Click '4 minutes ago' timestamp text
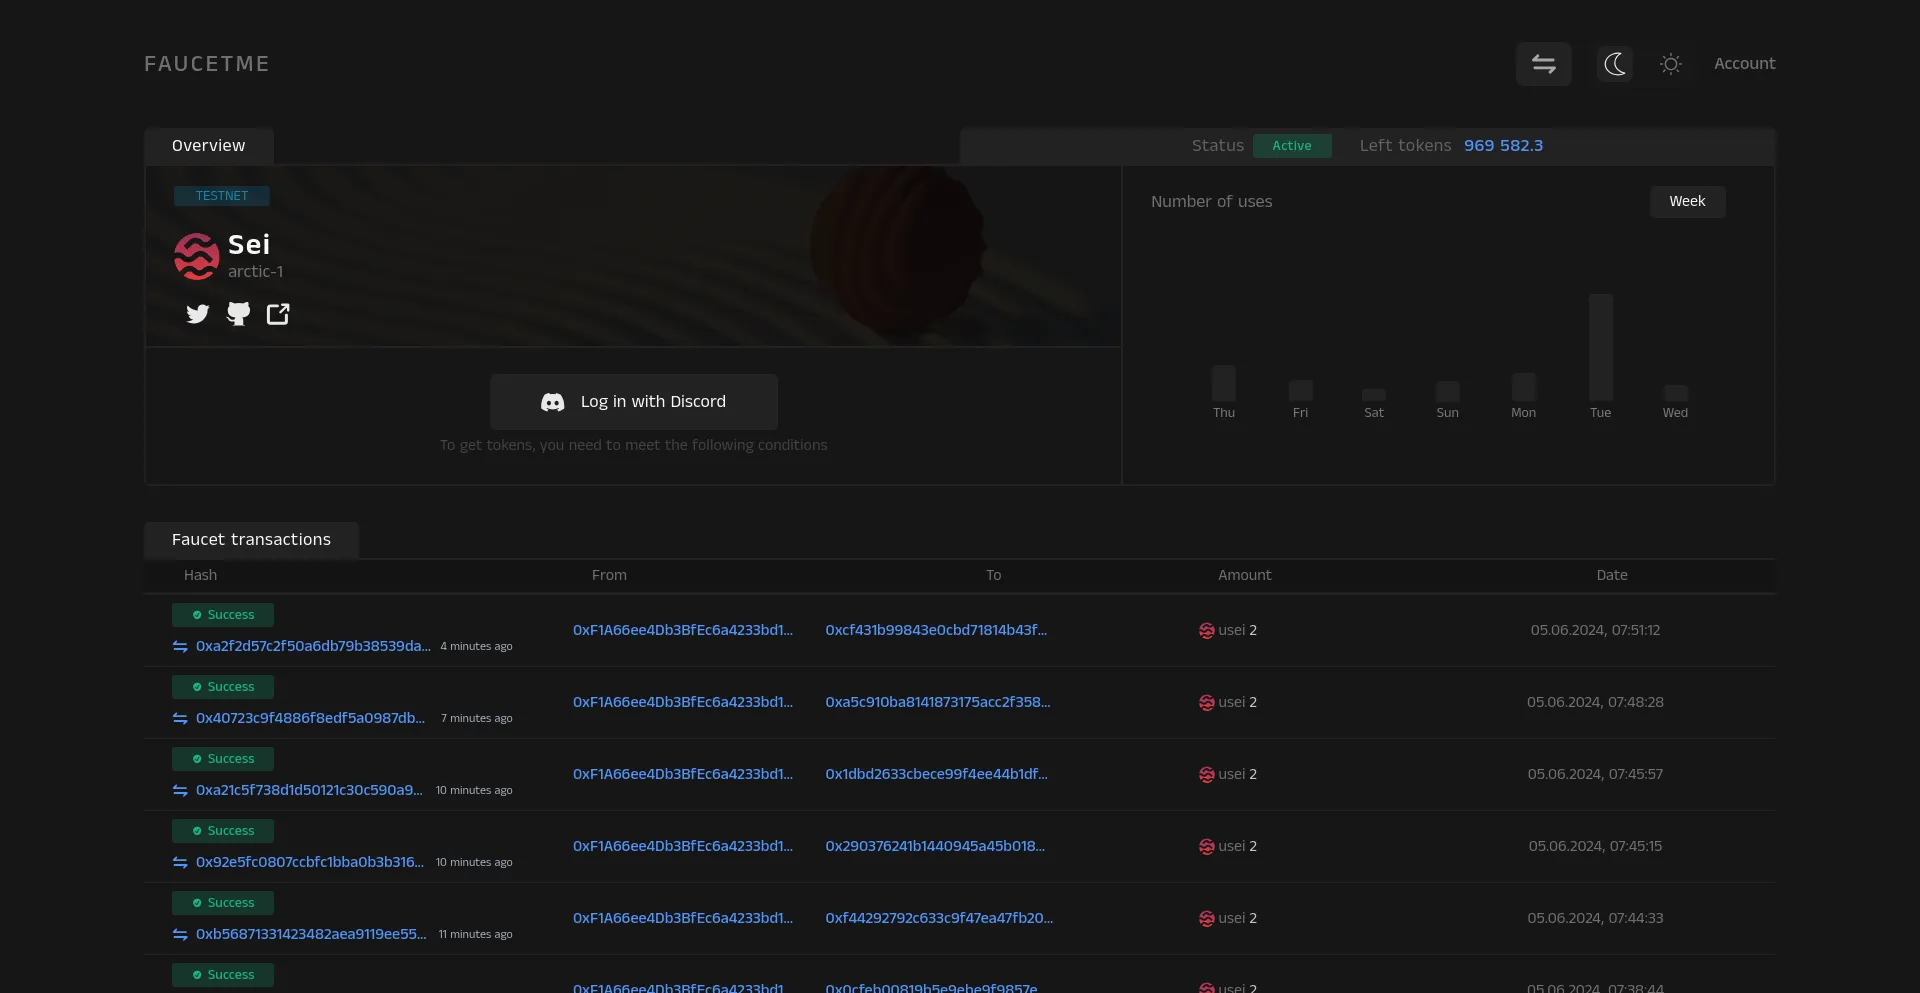The width and height of the screenshot is (1920, 993). coord(476,646)
